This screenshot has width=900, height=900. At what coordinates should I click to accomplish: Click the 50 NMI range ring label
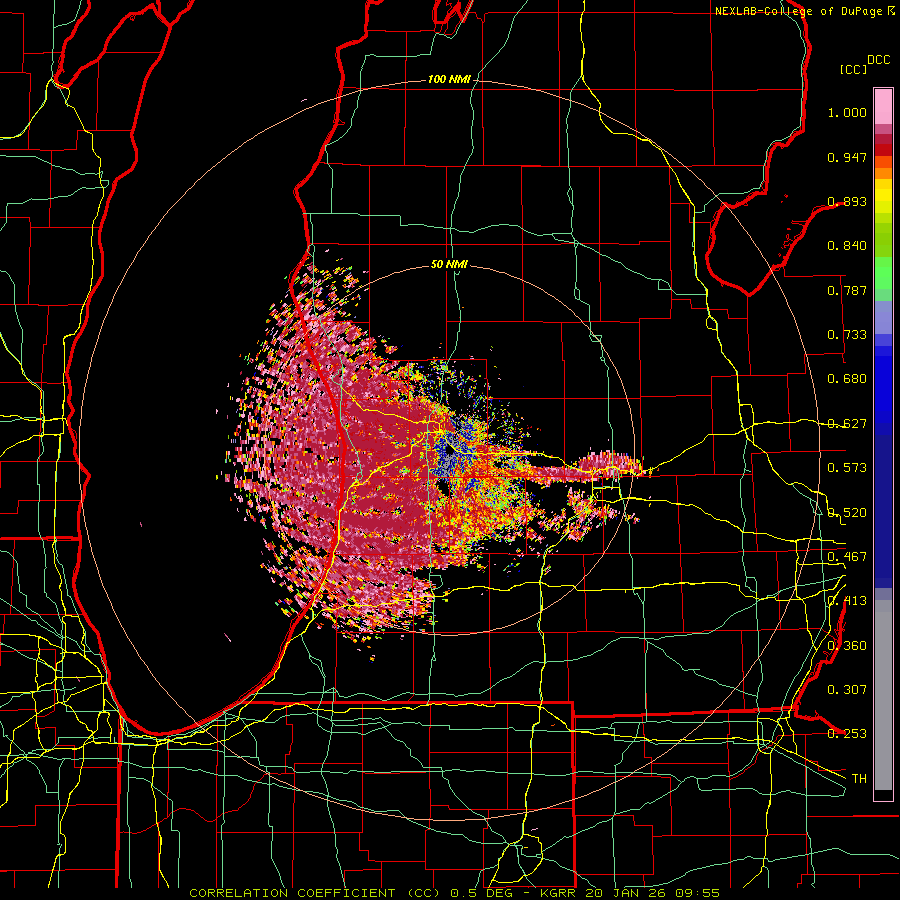pyautogui.click(x=449, y=264)
